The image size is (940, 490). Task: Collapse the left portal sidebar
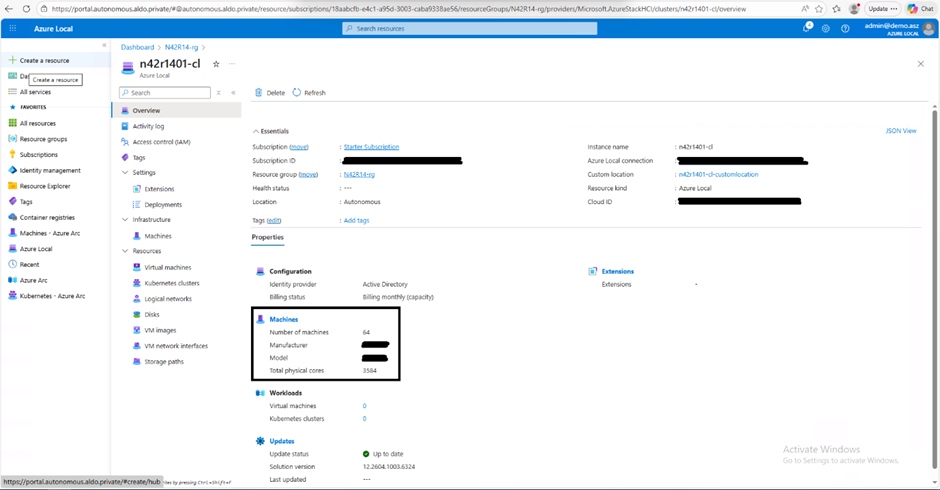click(104, 45)
